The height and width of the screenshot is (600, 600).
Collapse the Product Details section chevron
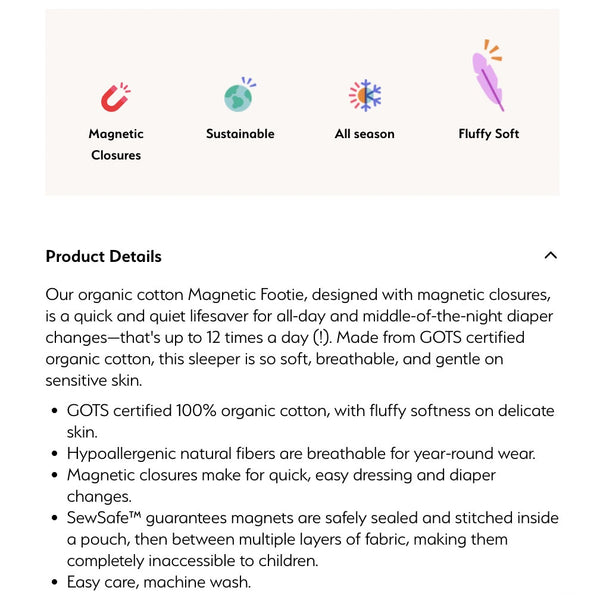click(550, 256)
